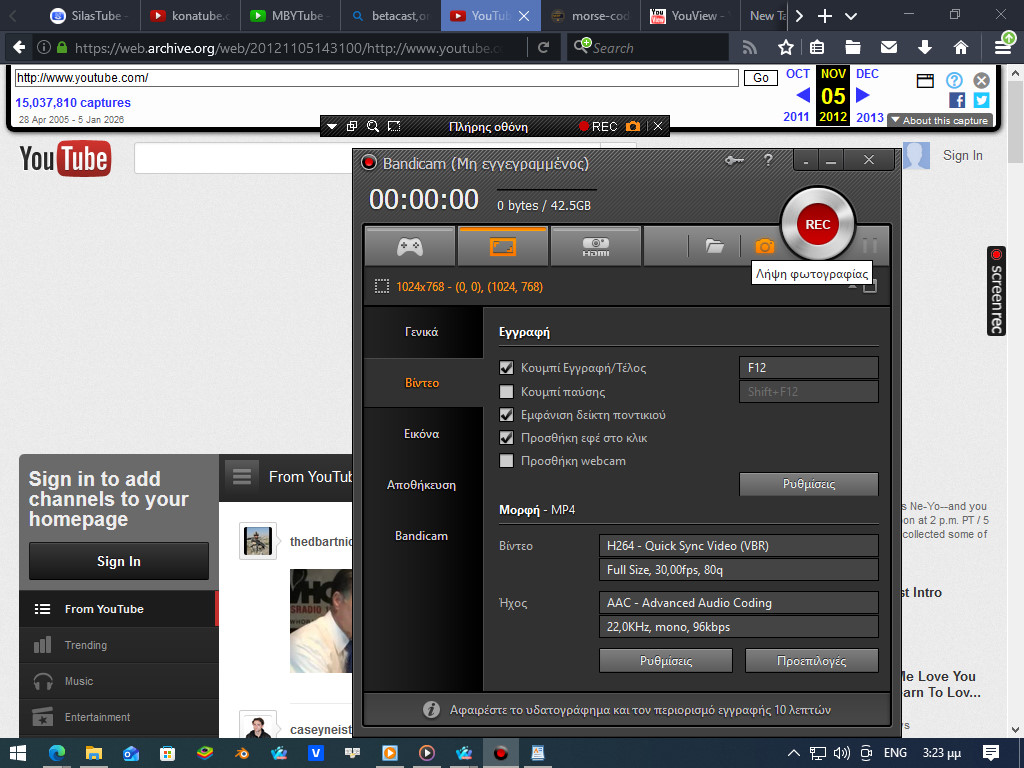Screen dimensions: 1024x768
Task: Open the AAC audio codec dropdown
Action: coord(738,602)
